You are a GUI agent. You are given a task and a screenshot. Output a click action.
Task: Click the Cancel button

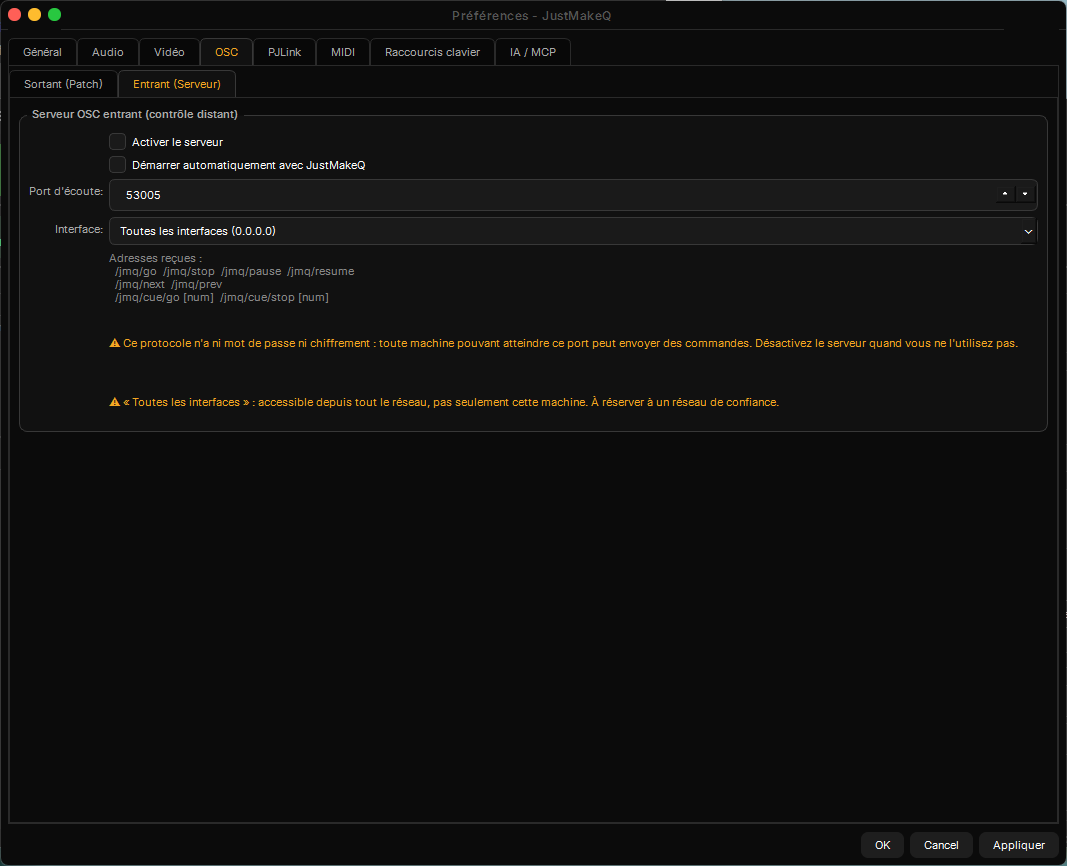(941, 845)
